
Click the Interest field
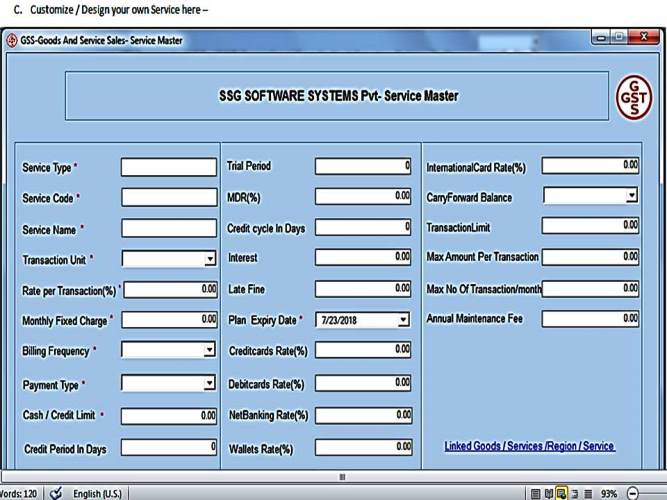tap(363, 257)
